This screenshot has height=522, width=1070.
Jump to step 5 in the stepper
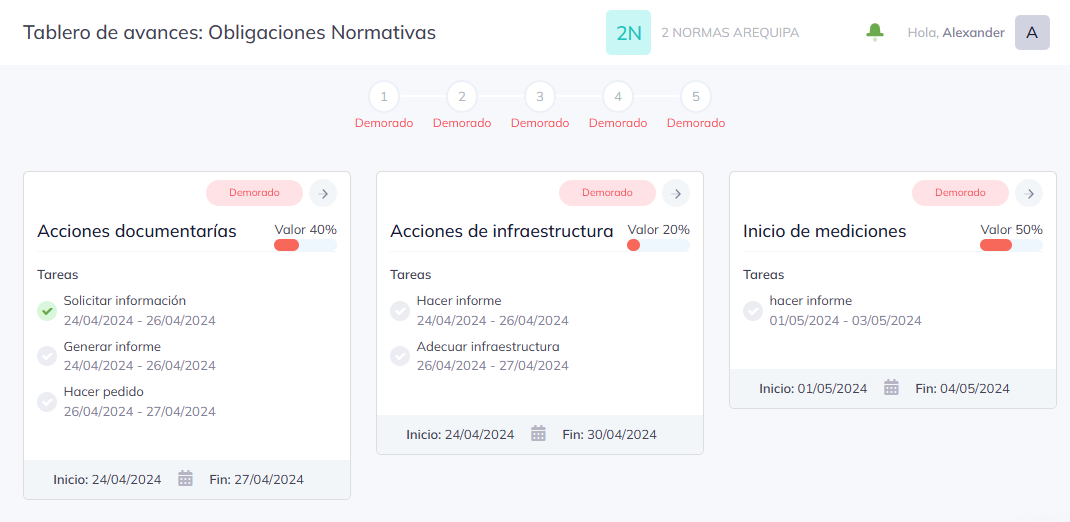[696, 97]
